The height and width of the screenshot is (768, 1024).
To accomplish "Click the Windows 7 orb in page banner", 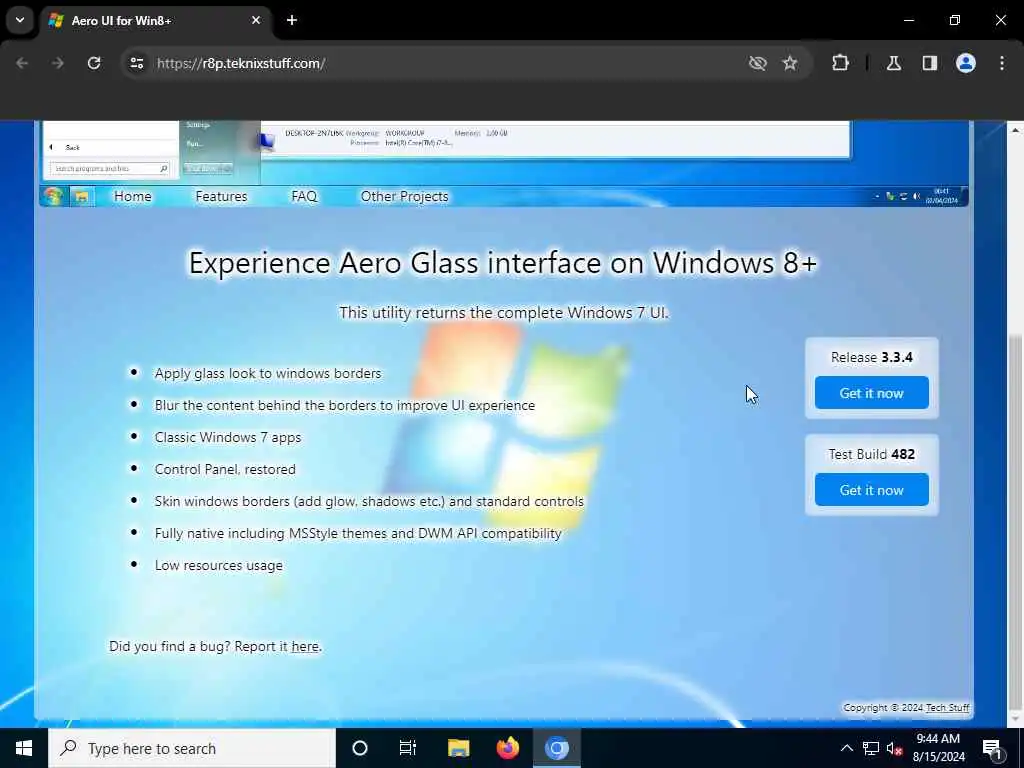I will pos(54,196).
